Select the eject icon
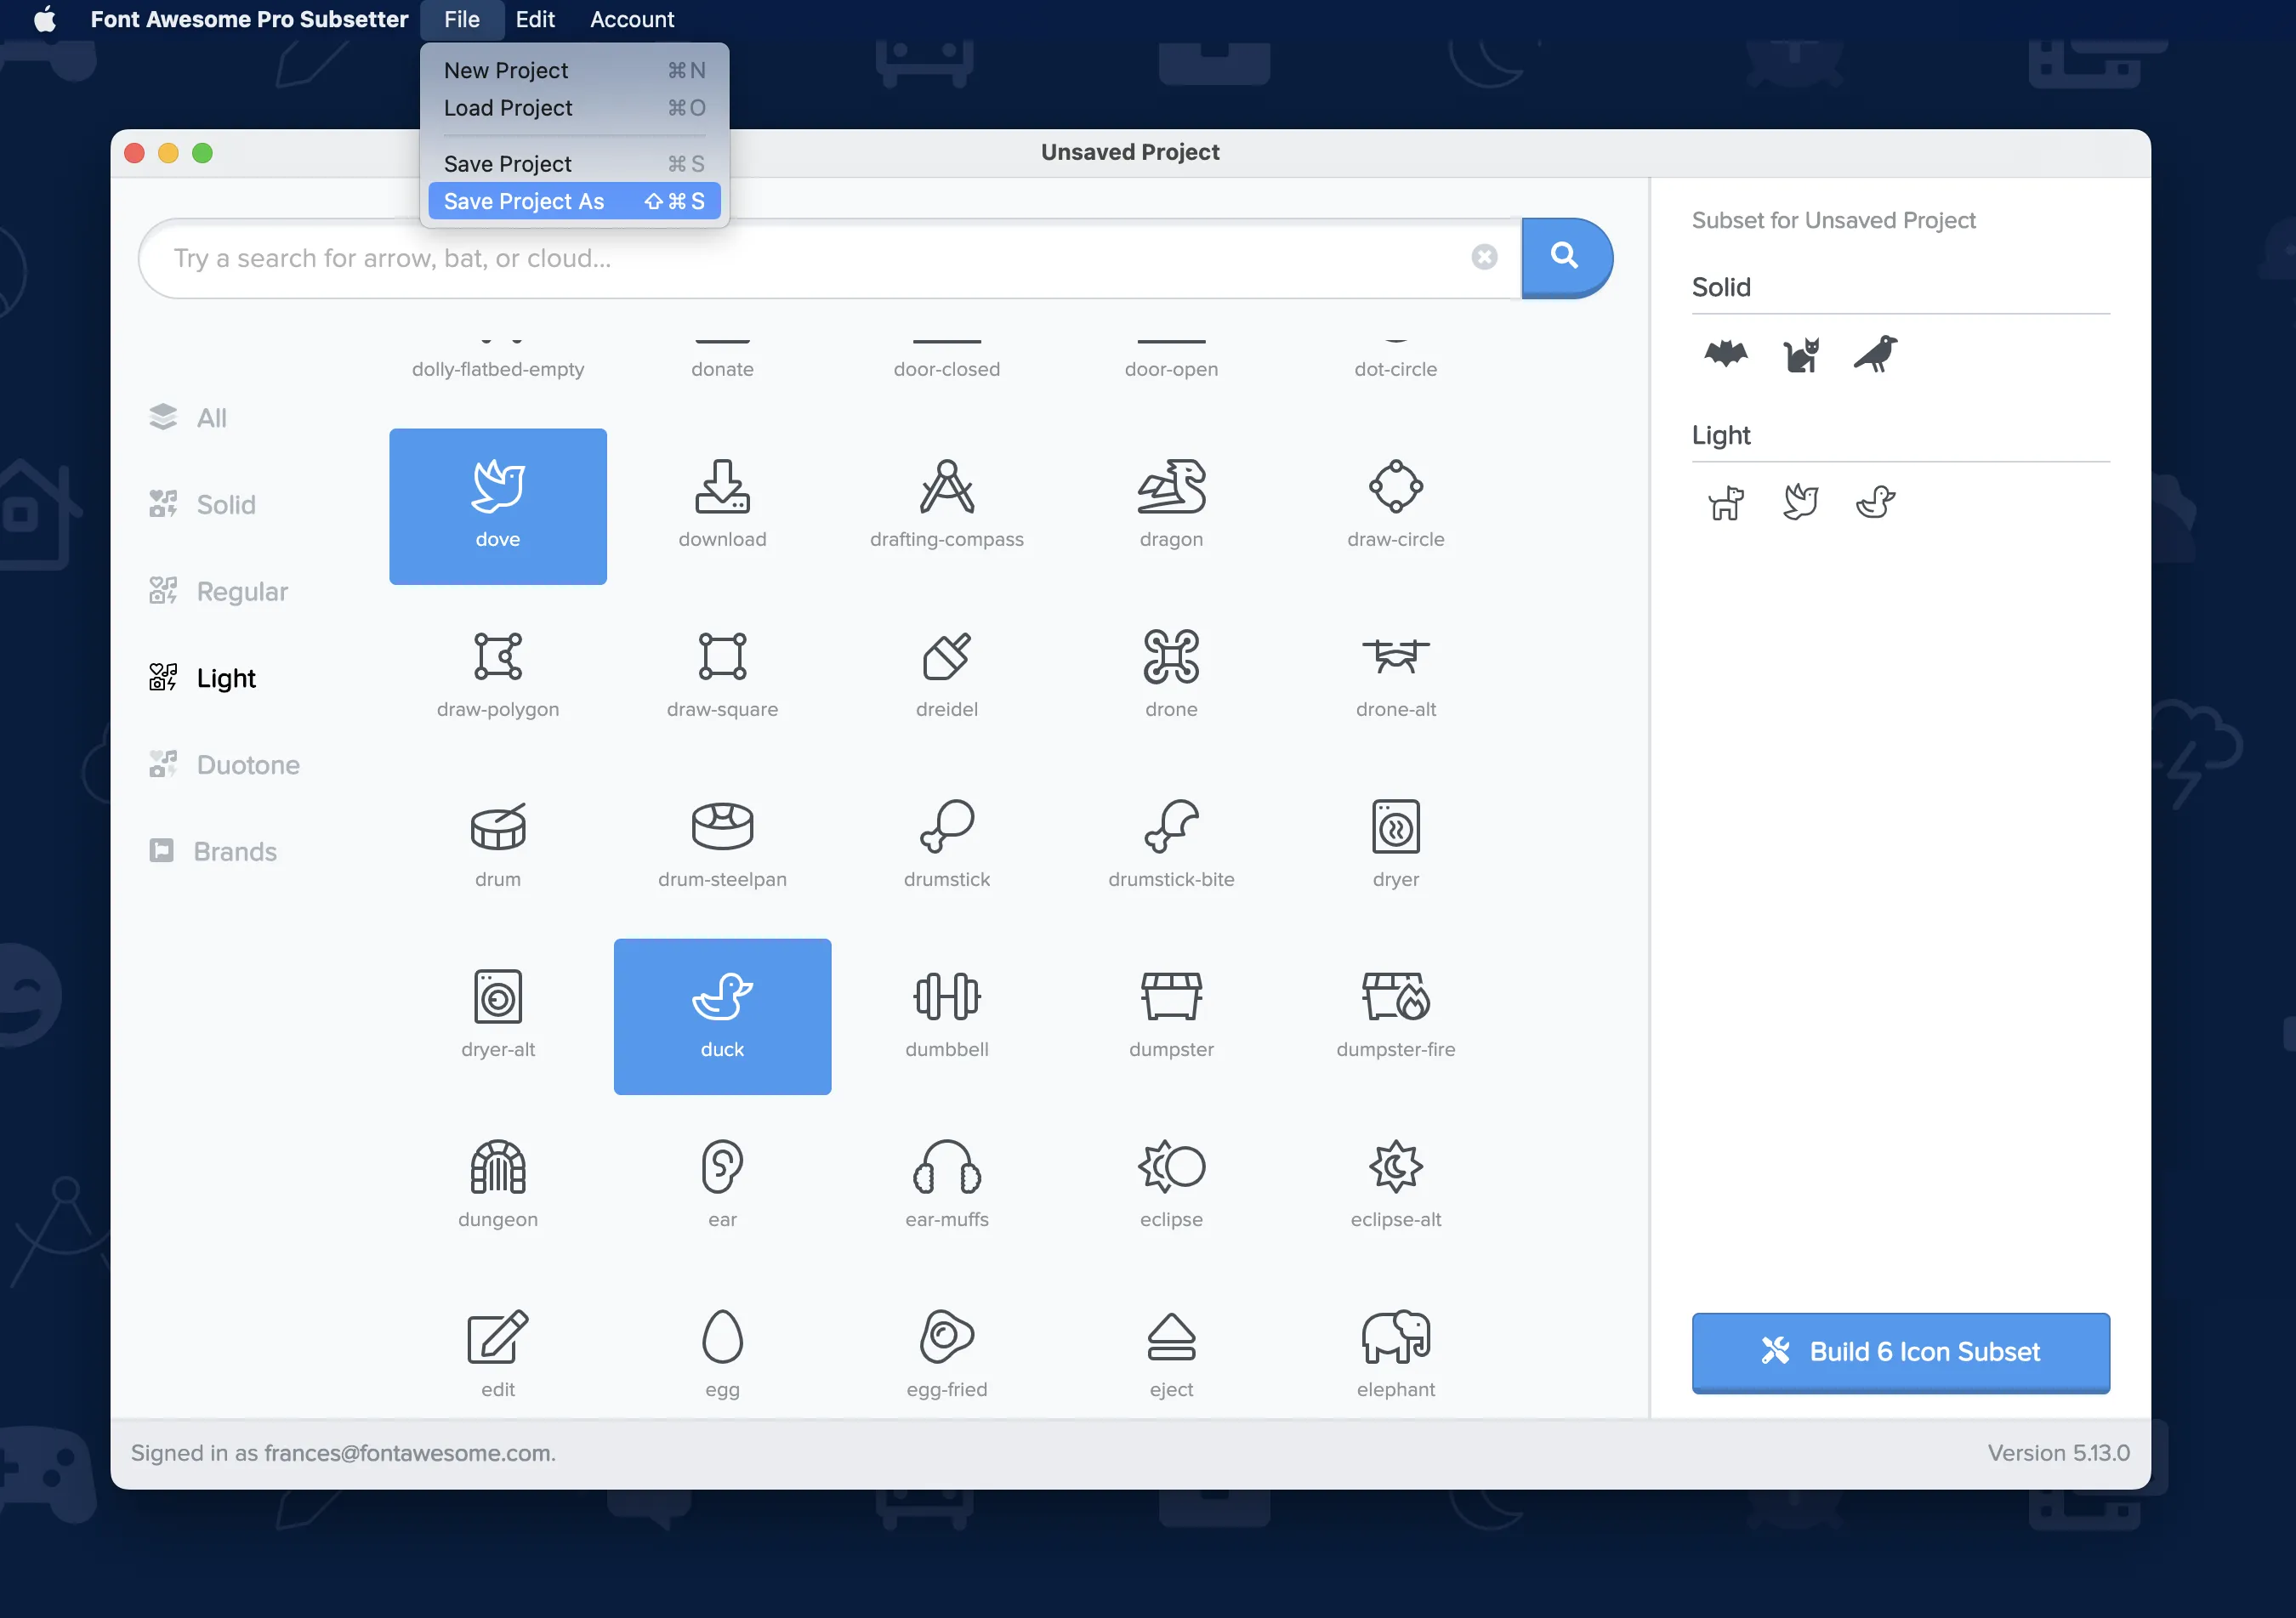This screenshot has height=1618, width=2296. 1171,1340
